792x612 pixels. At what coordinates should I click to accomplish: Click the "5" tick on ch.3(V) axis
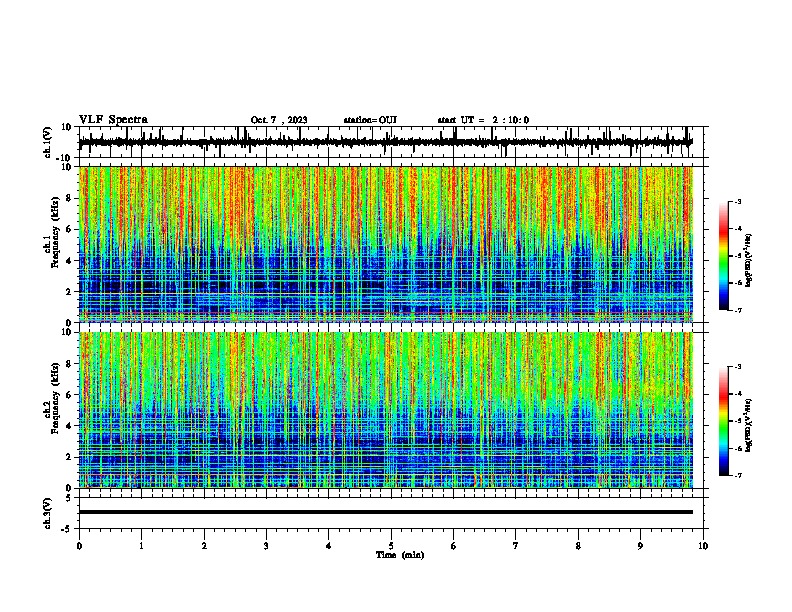pyautogui.click(x=69, y=498)
